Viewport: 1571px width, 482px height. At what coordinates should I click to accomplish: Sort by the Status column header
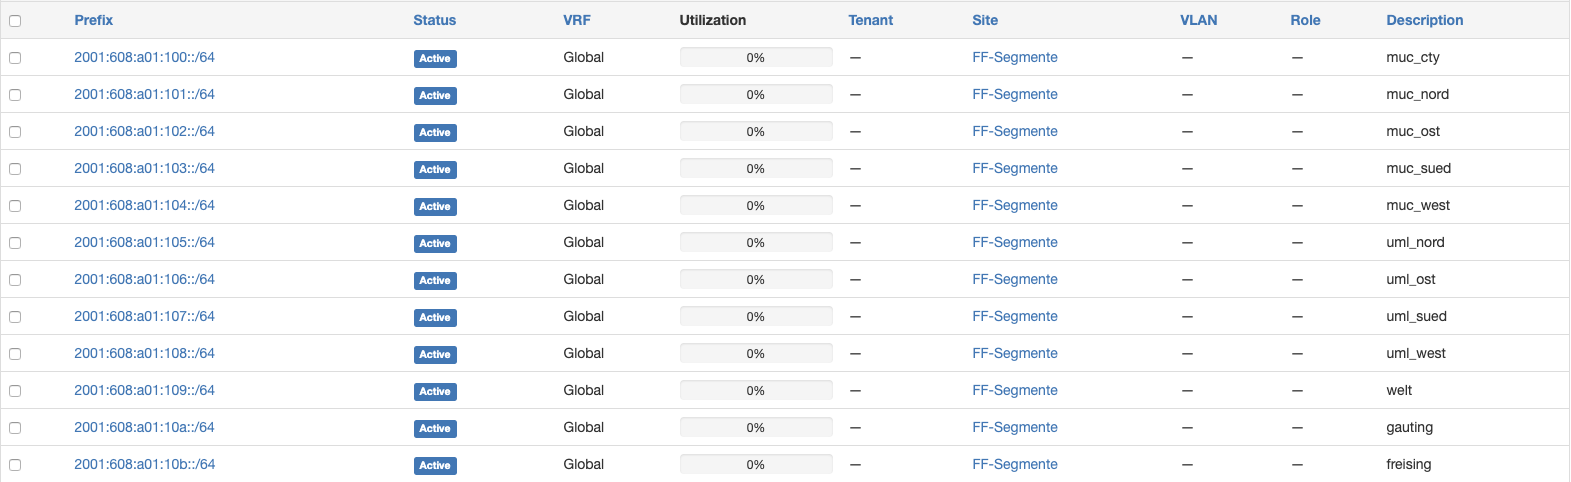tap(434, 20)
